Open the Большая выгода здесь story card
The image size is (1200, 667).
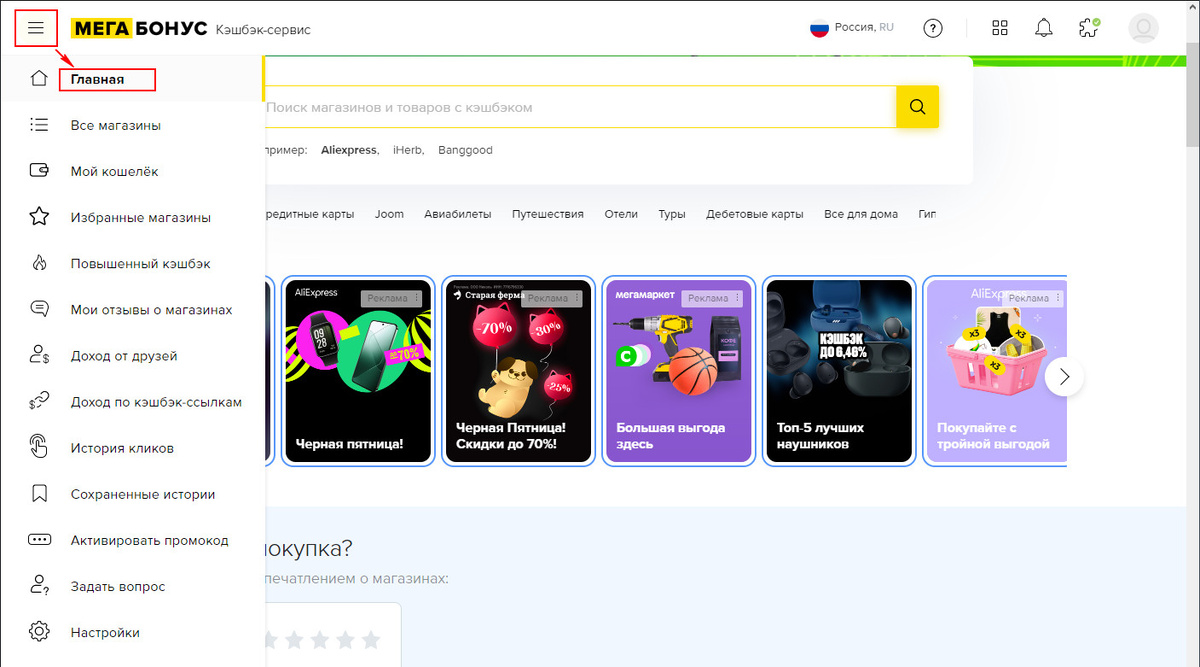point(678,371)
